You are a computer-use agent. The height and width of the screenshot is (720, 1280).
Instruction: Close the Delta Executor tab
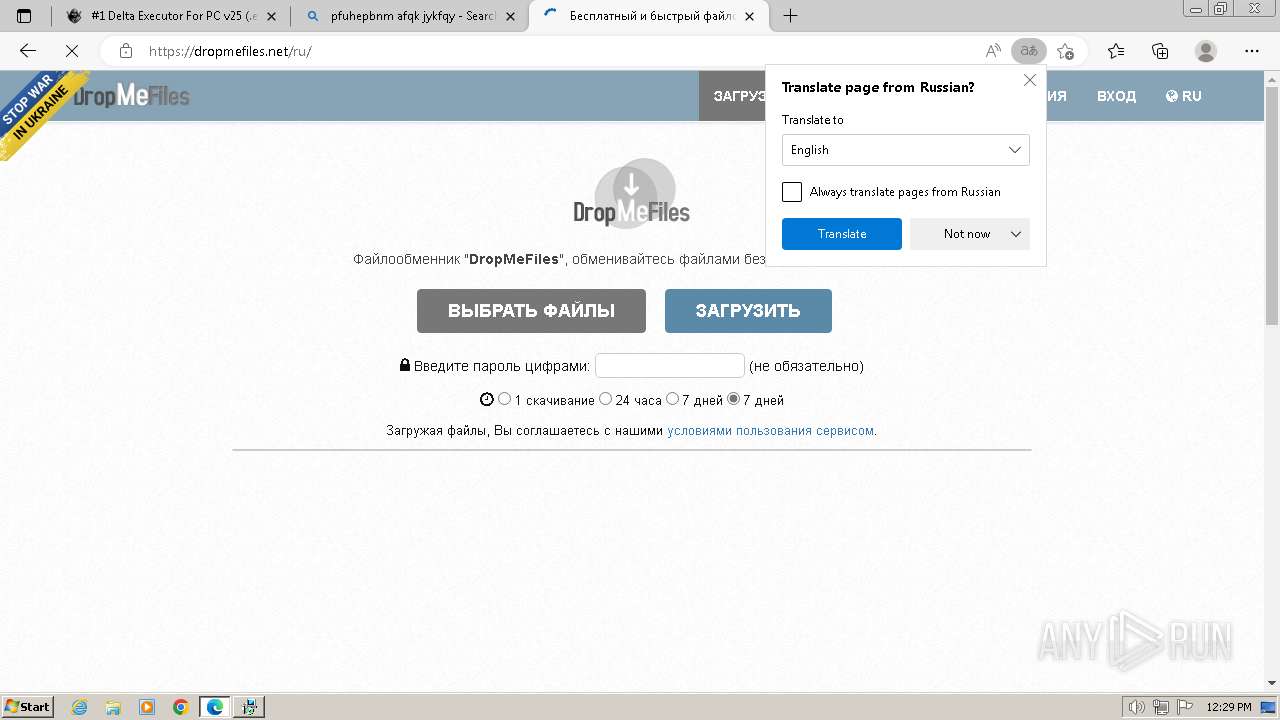[271, 16]
